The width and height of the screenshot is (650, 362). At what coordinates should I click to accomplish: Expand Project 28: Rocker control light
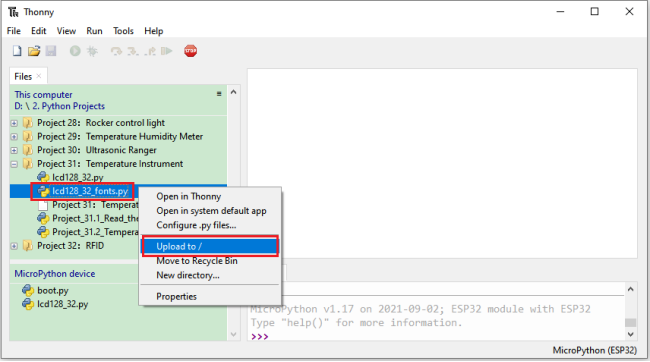(x=14, y=123)
